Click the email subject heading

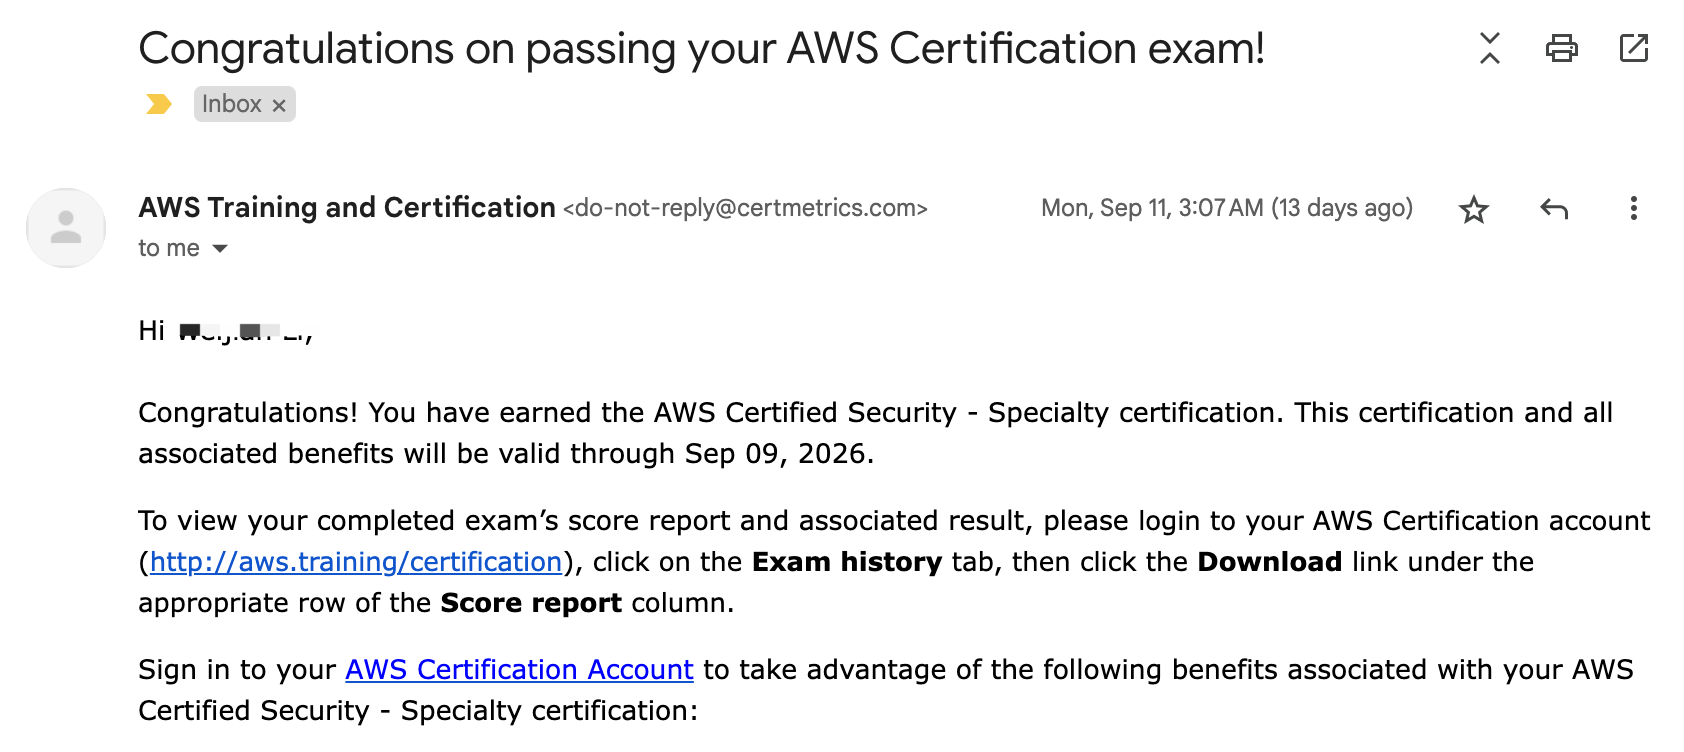701,48
